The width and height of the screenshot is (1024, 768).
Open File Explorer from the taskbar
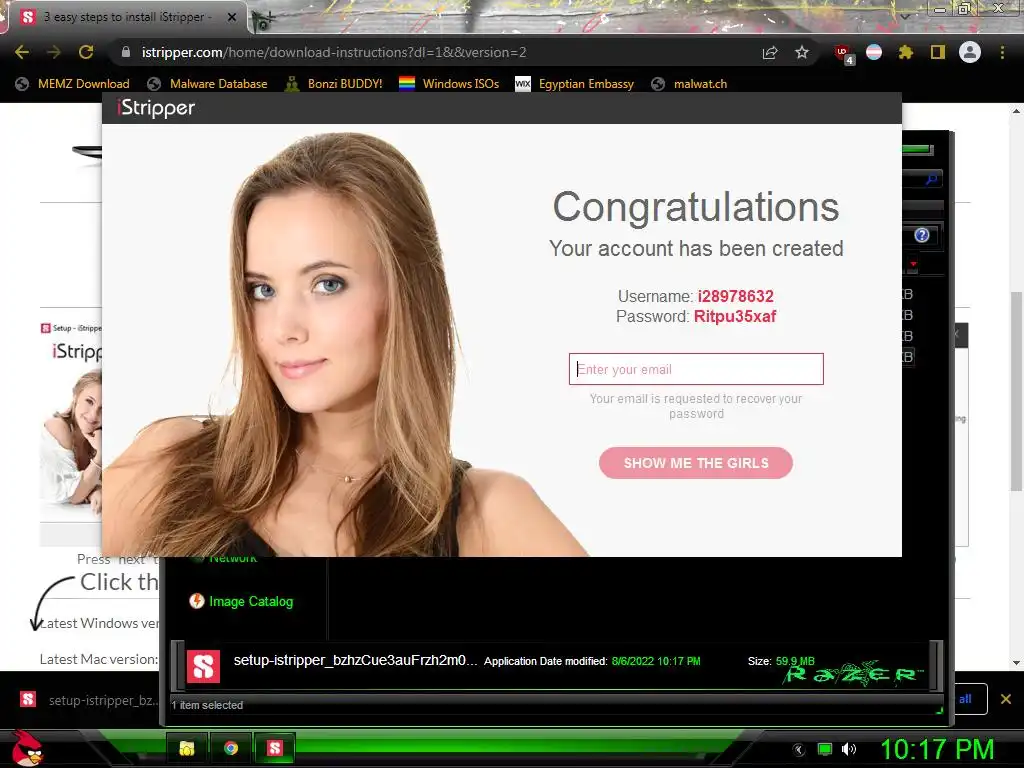click(187, 748)
